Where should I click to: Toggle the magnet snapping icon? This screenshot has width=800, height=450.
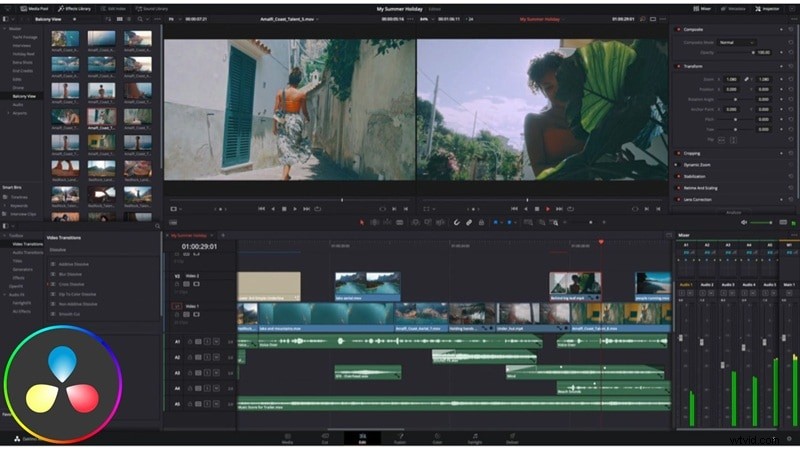(x=456, y=222)
